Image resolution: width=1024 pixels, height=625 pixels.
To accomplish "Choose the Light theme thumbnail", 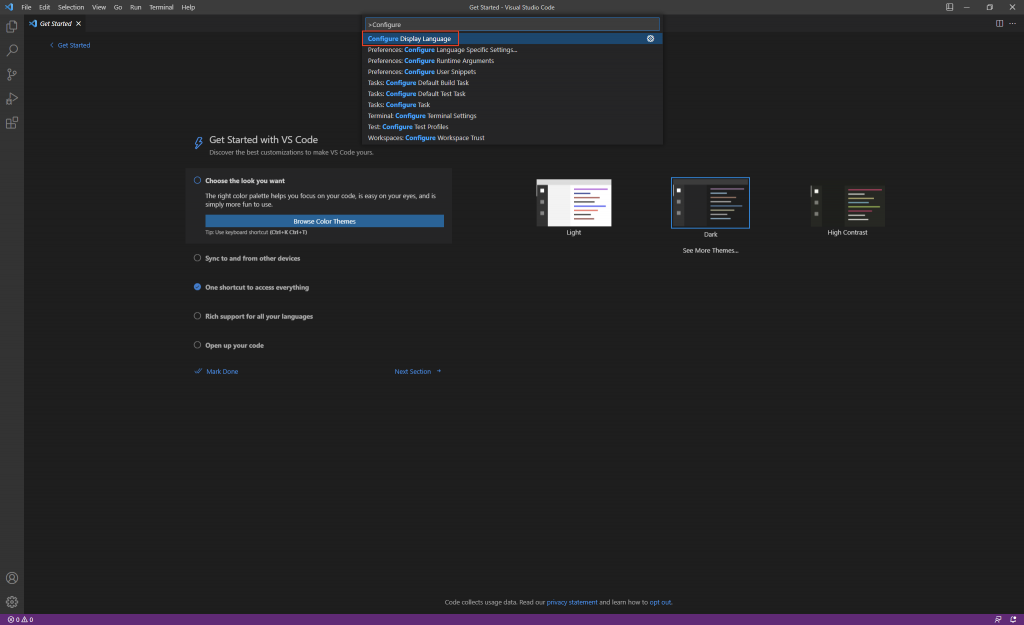I will click(x=573, y=203).
